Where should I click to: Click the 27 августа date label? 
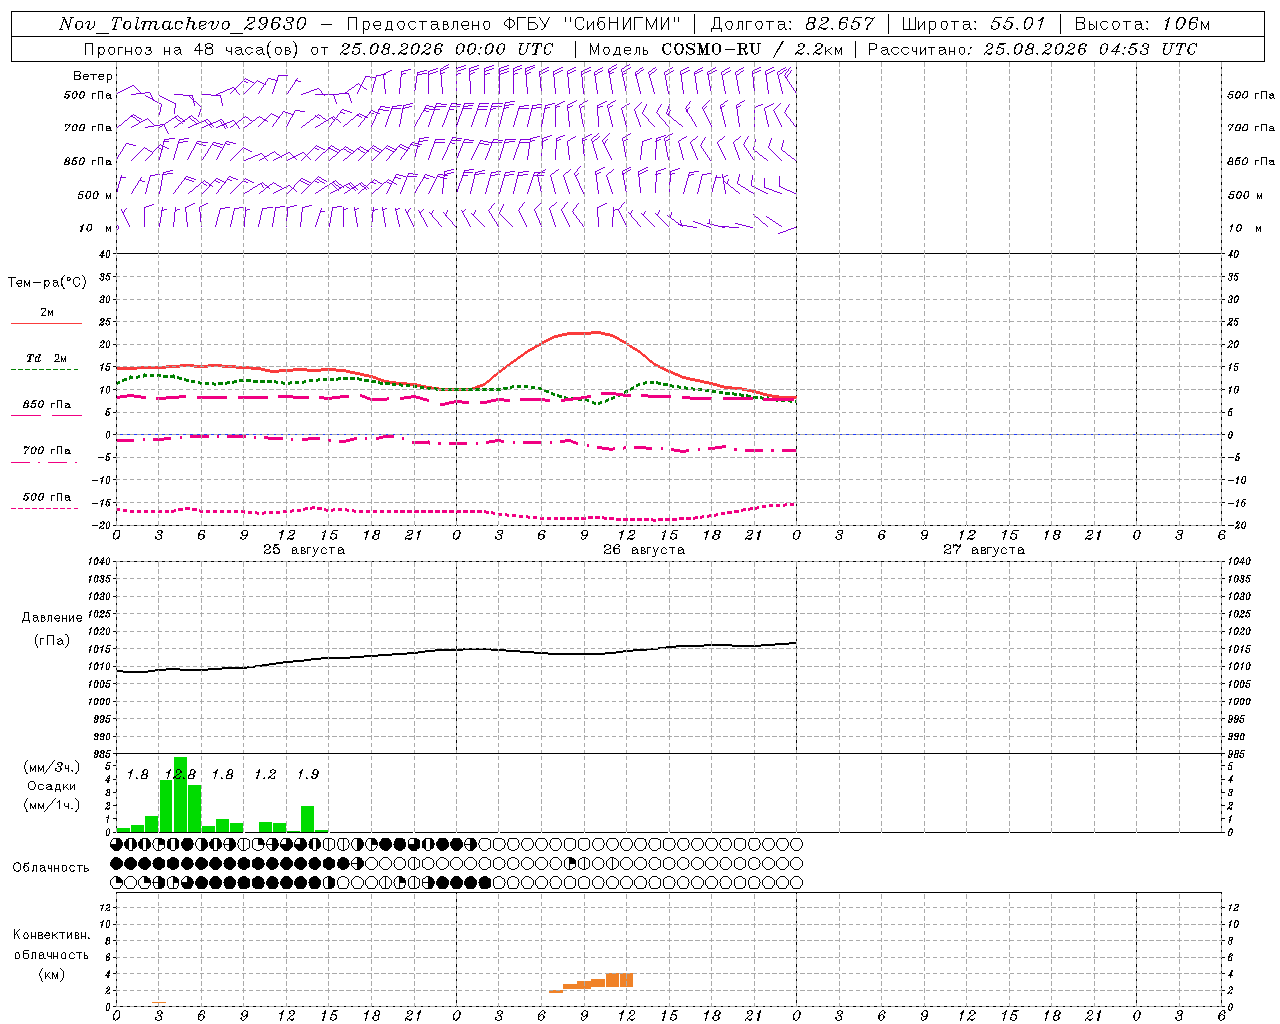984,550
